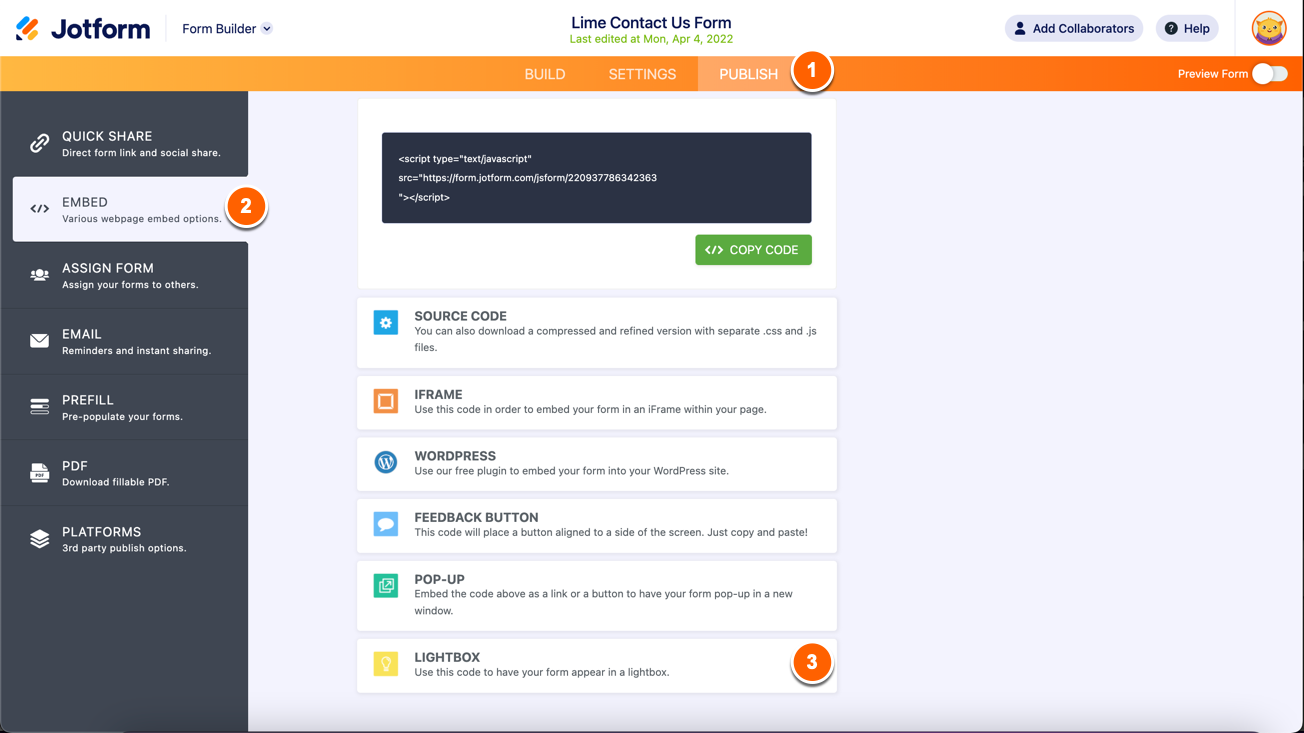Open the WordPress embed option
Viewport: 1304px width, 733px height.
[x=597, y=463]
